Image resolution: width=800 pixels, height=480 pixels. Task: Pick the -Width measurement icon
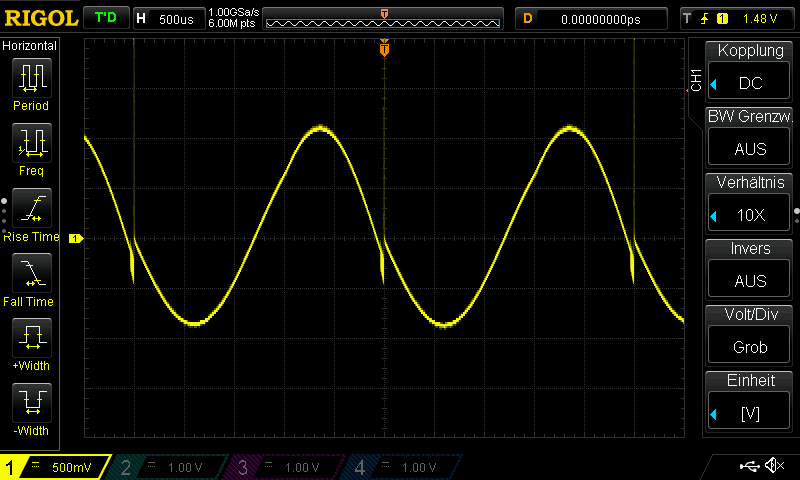31,404
